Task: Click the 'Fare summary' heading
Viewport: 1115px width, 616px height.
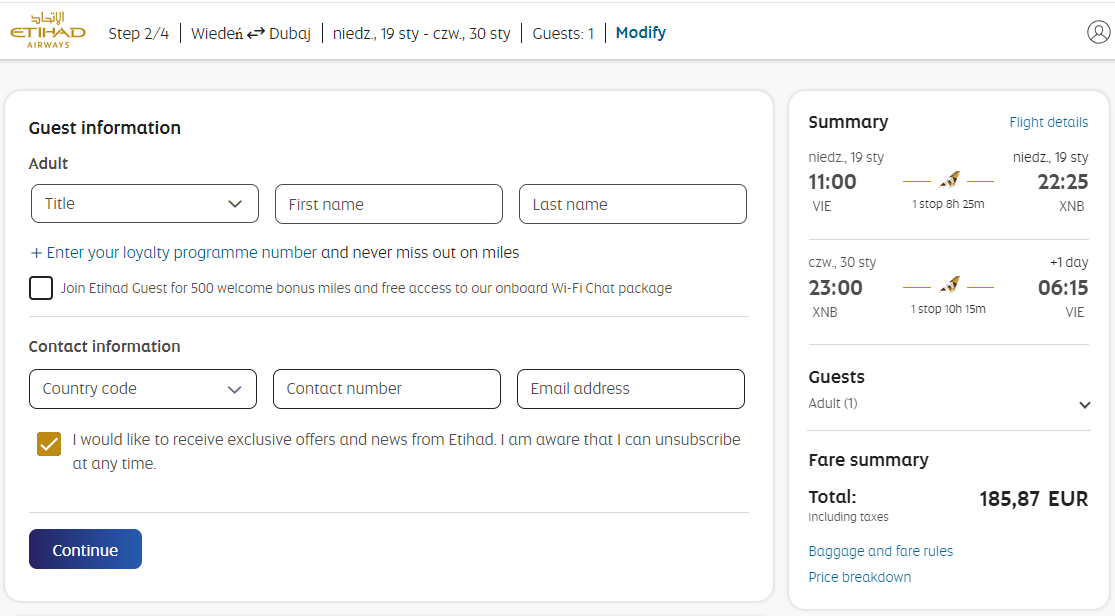Action: pyautogui.click(x=868, y=460)
